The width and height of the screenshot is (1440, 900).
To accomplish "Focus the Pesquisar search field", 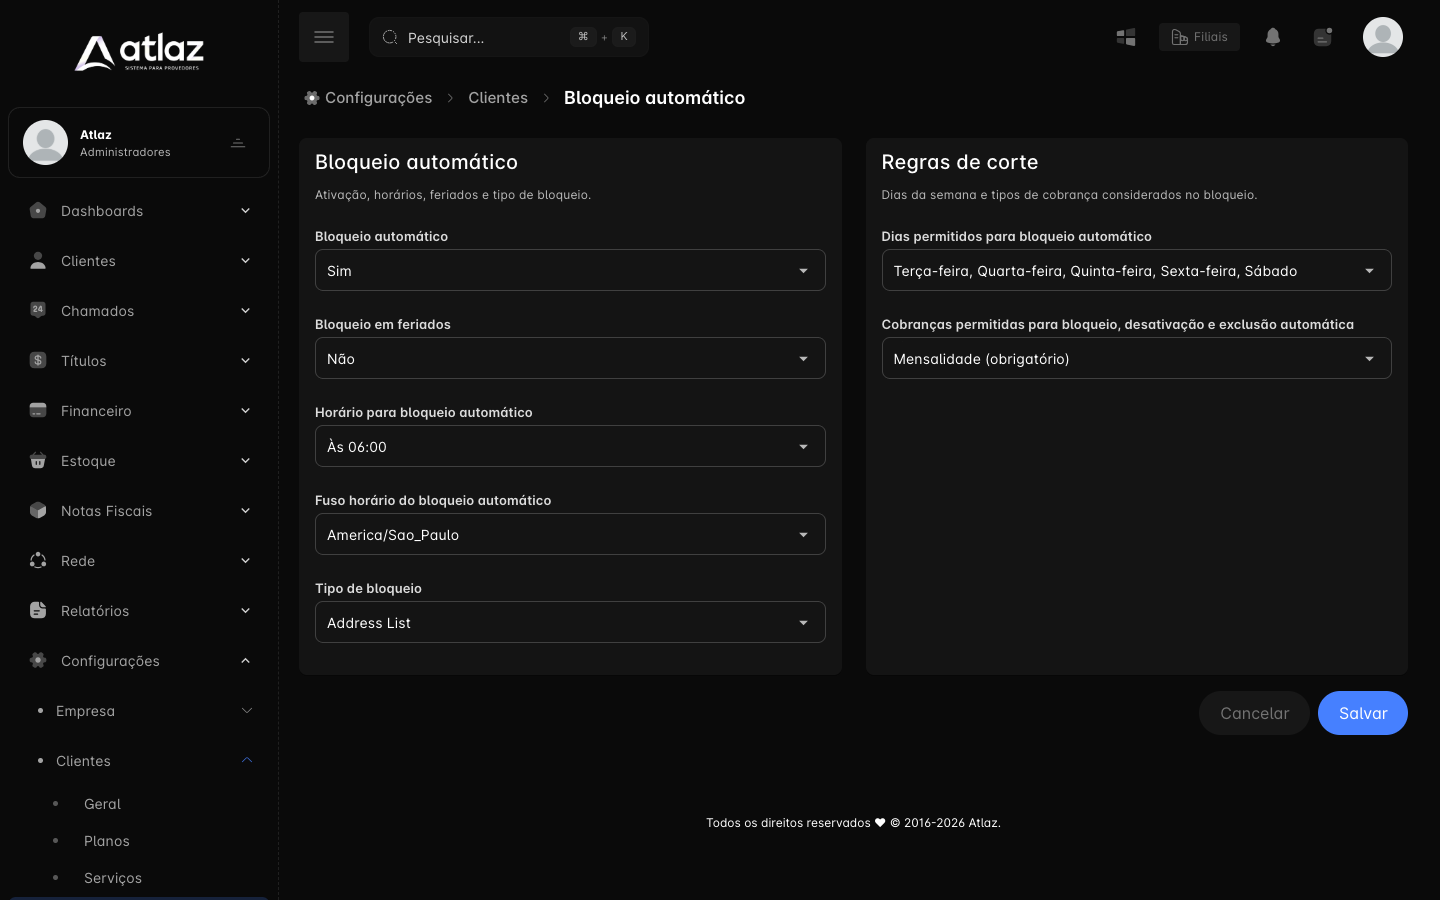I will [509, 37].
